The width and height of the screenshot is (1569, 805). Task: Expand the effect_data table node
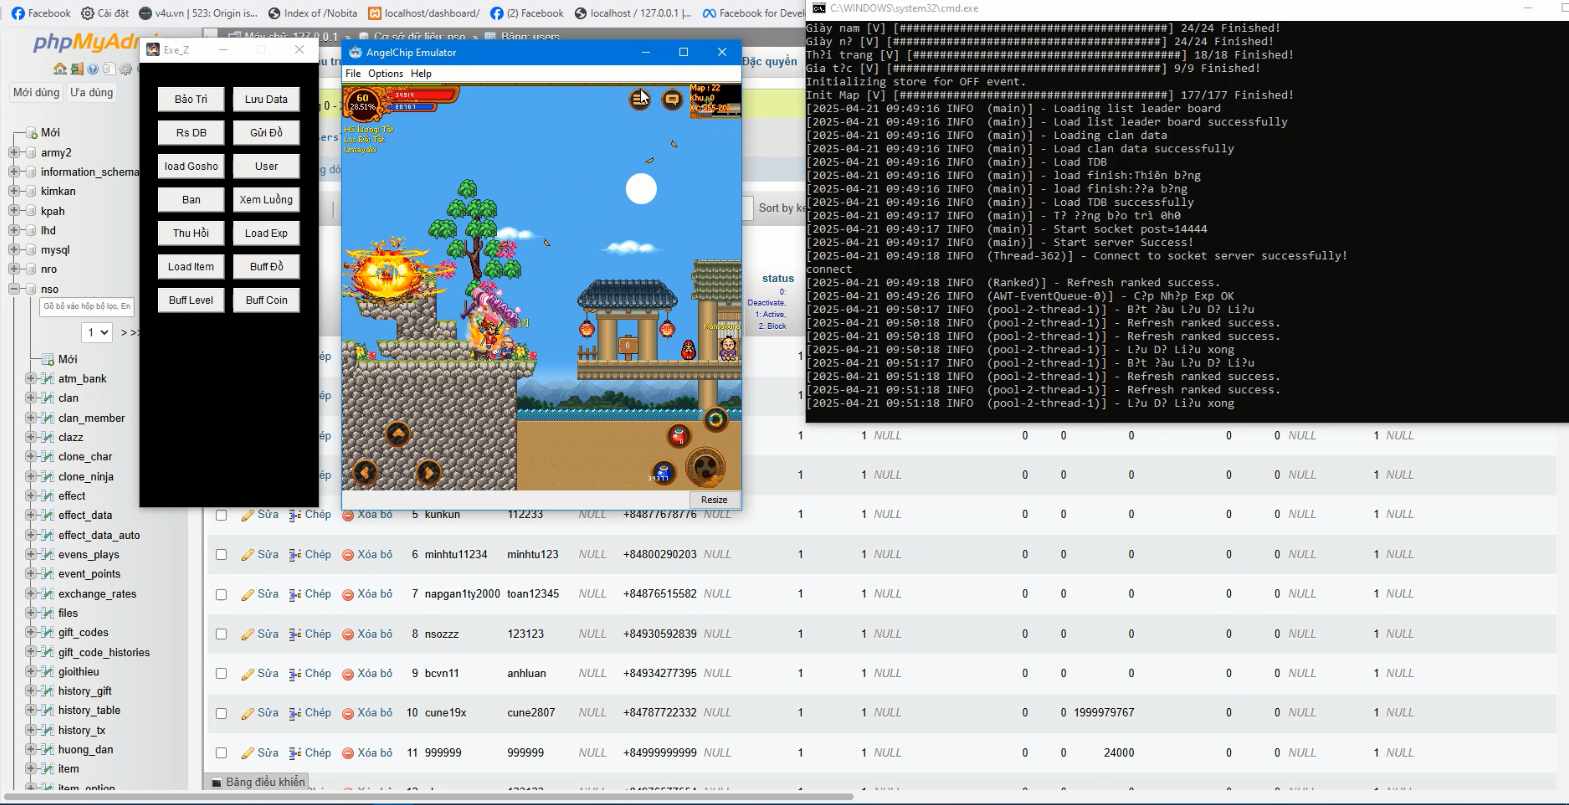point(30,515)
